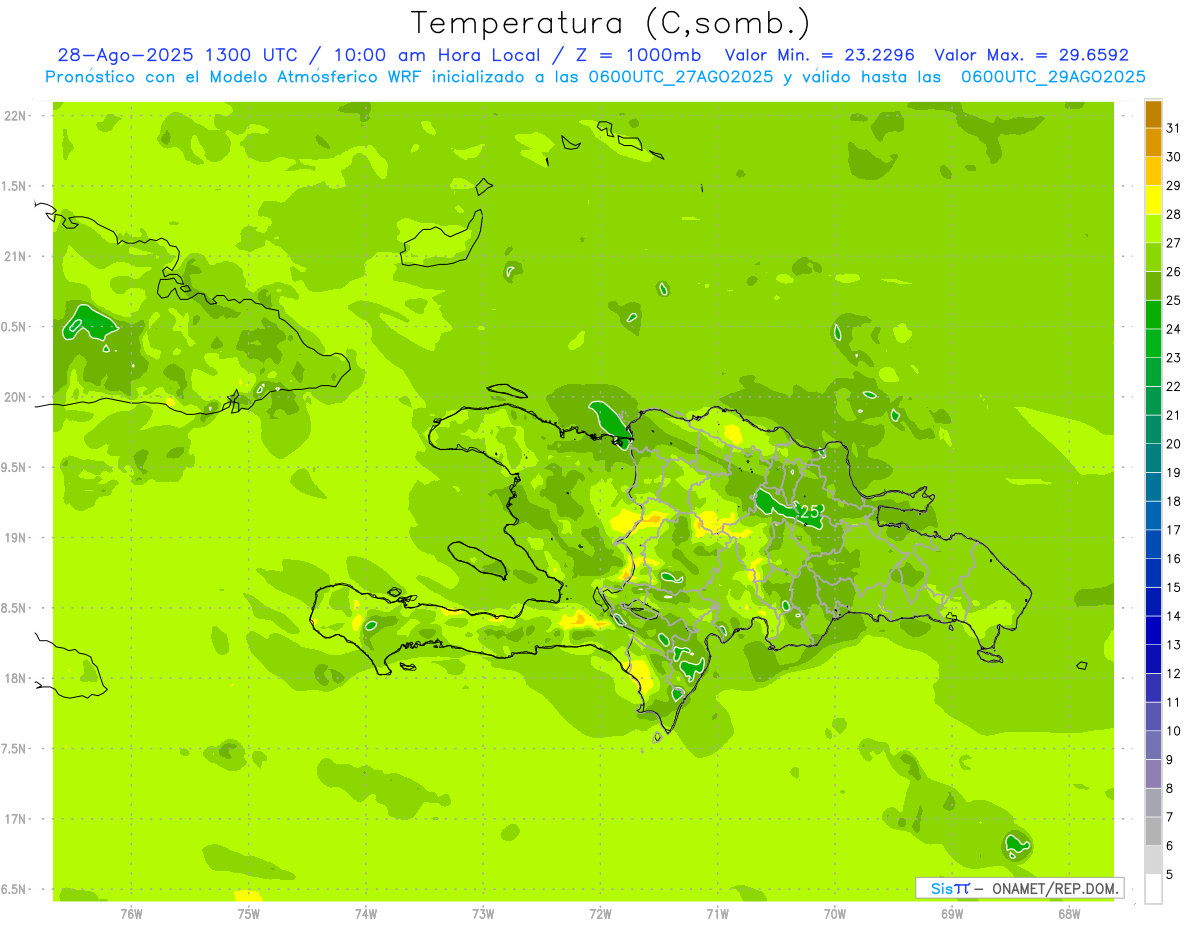
Task: Click the legend value "5"
Action: click(1170, 875)
